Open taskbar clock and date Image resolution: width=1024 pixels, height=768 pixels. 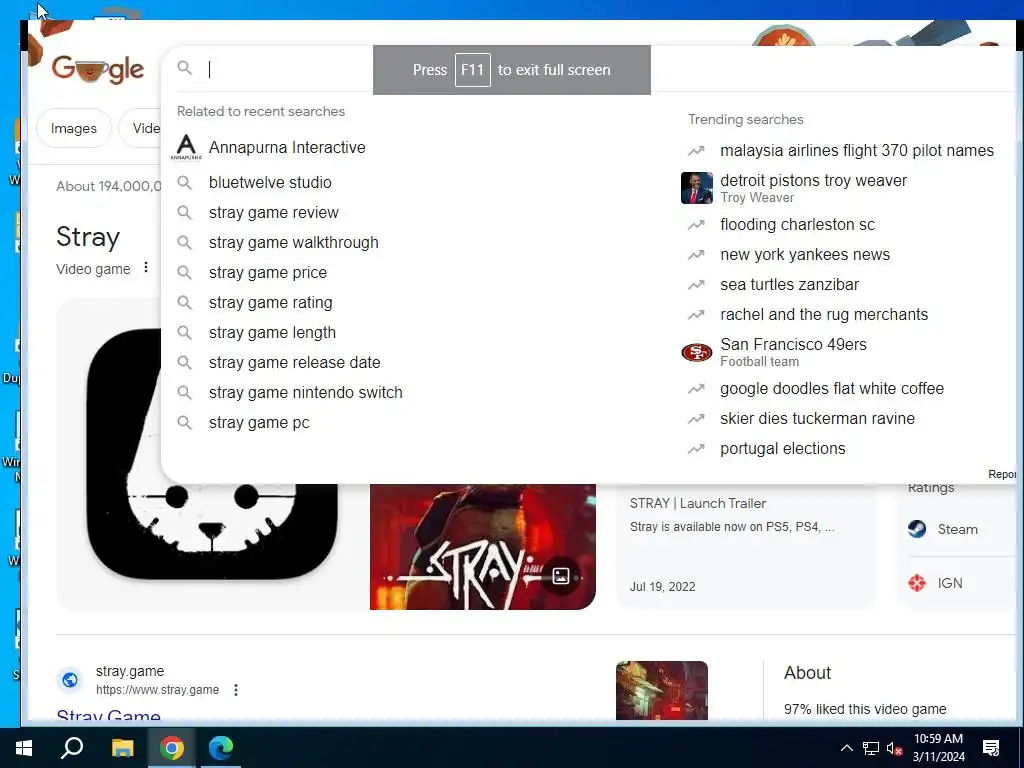point(938,748)
